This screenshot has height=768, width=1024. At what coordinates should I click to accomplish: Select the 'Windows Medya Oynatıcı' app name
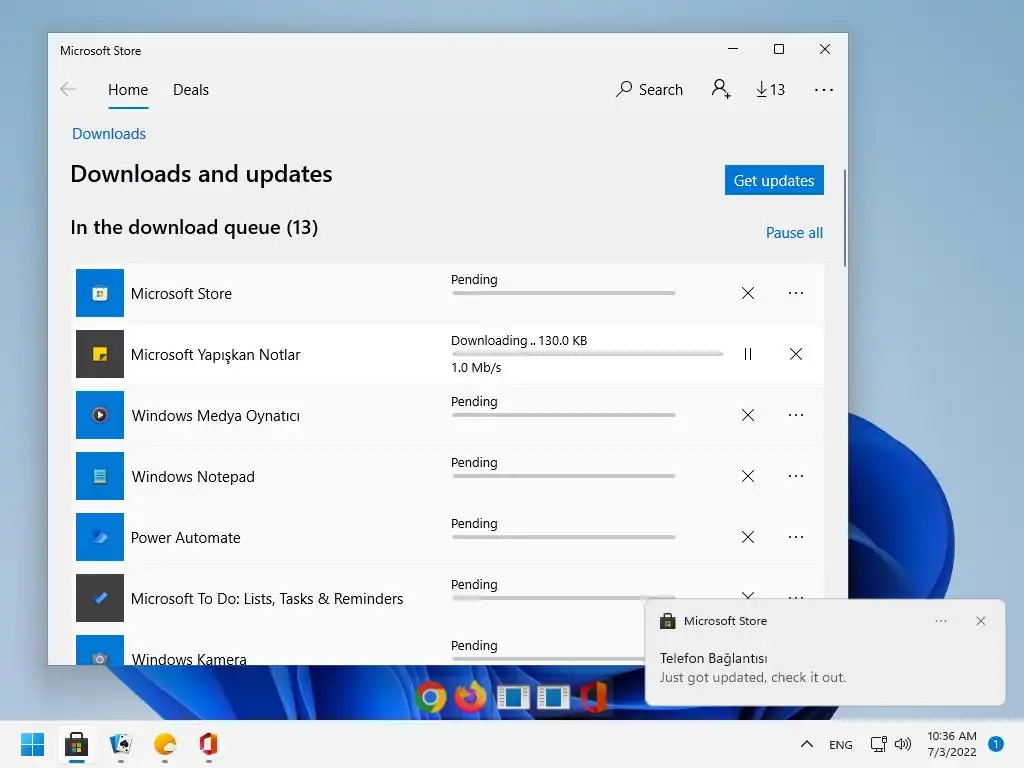click(216, 416)
